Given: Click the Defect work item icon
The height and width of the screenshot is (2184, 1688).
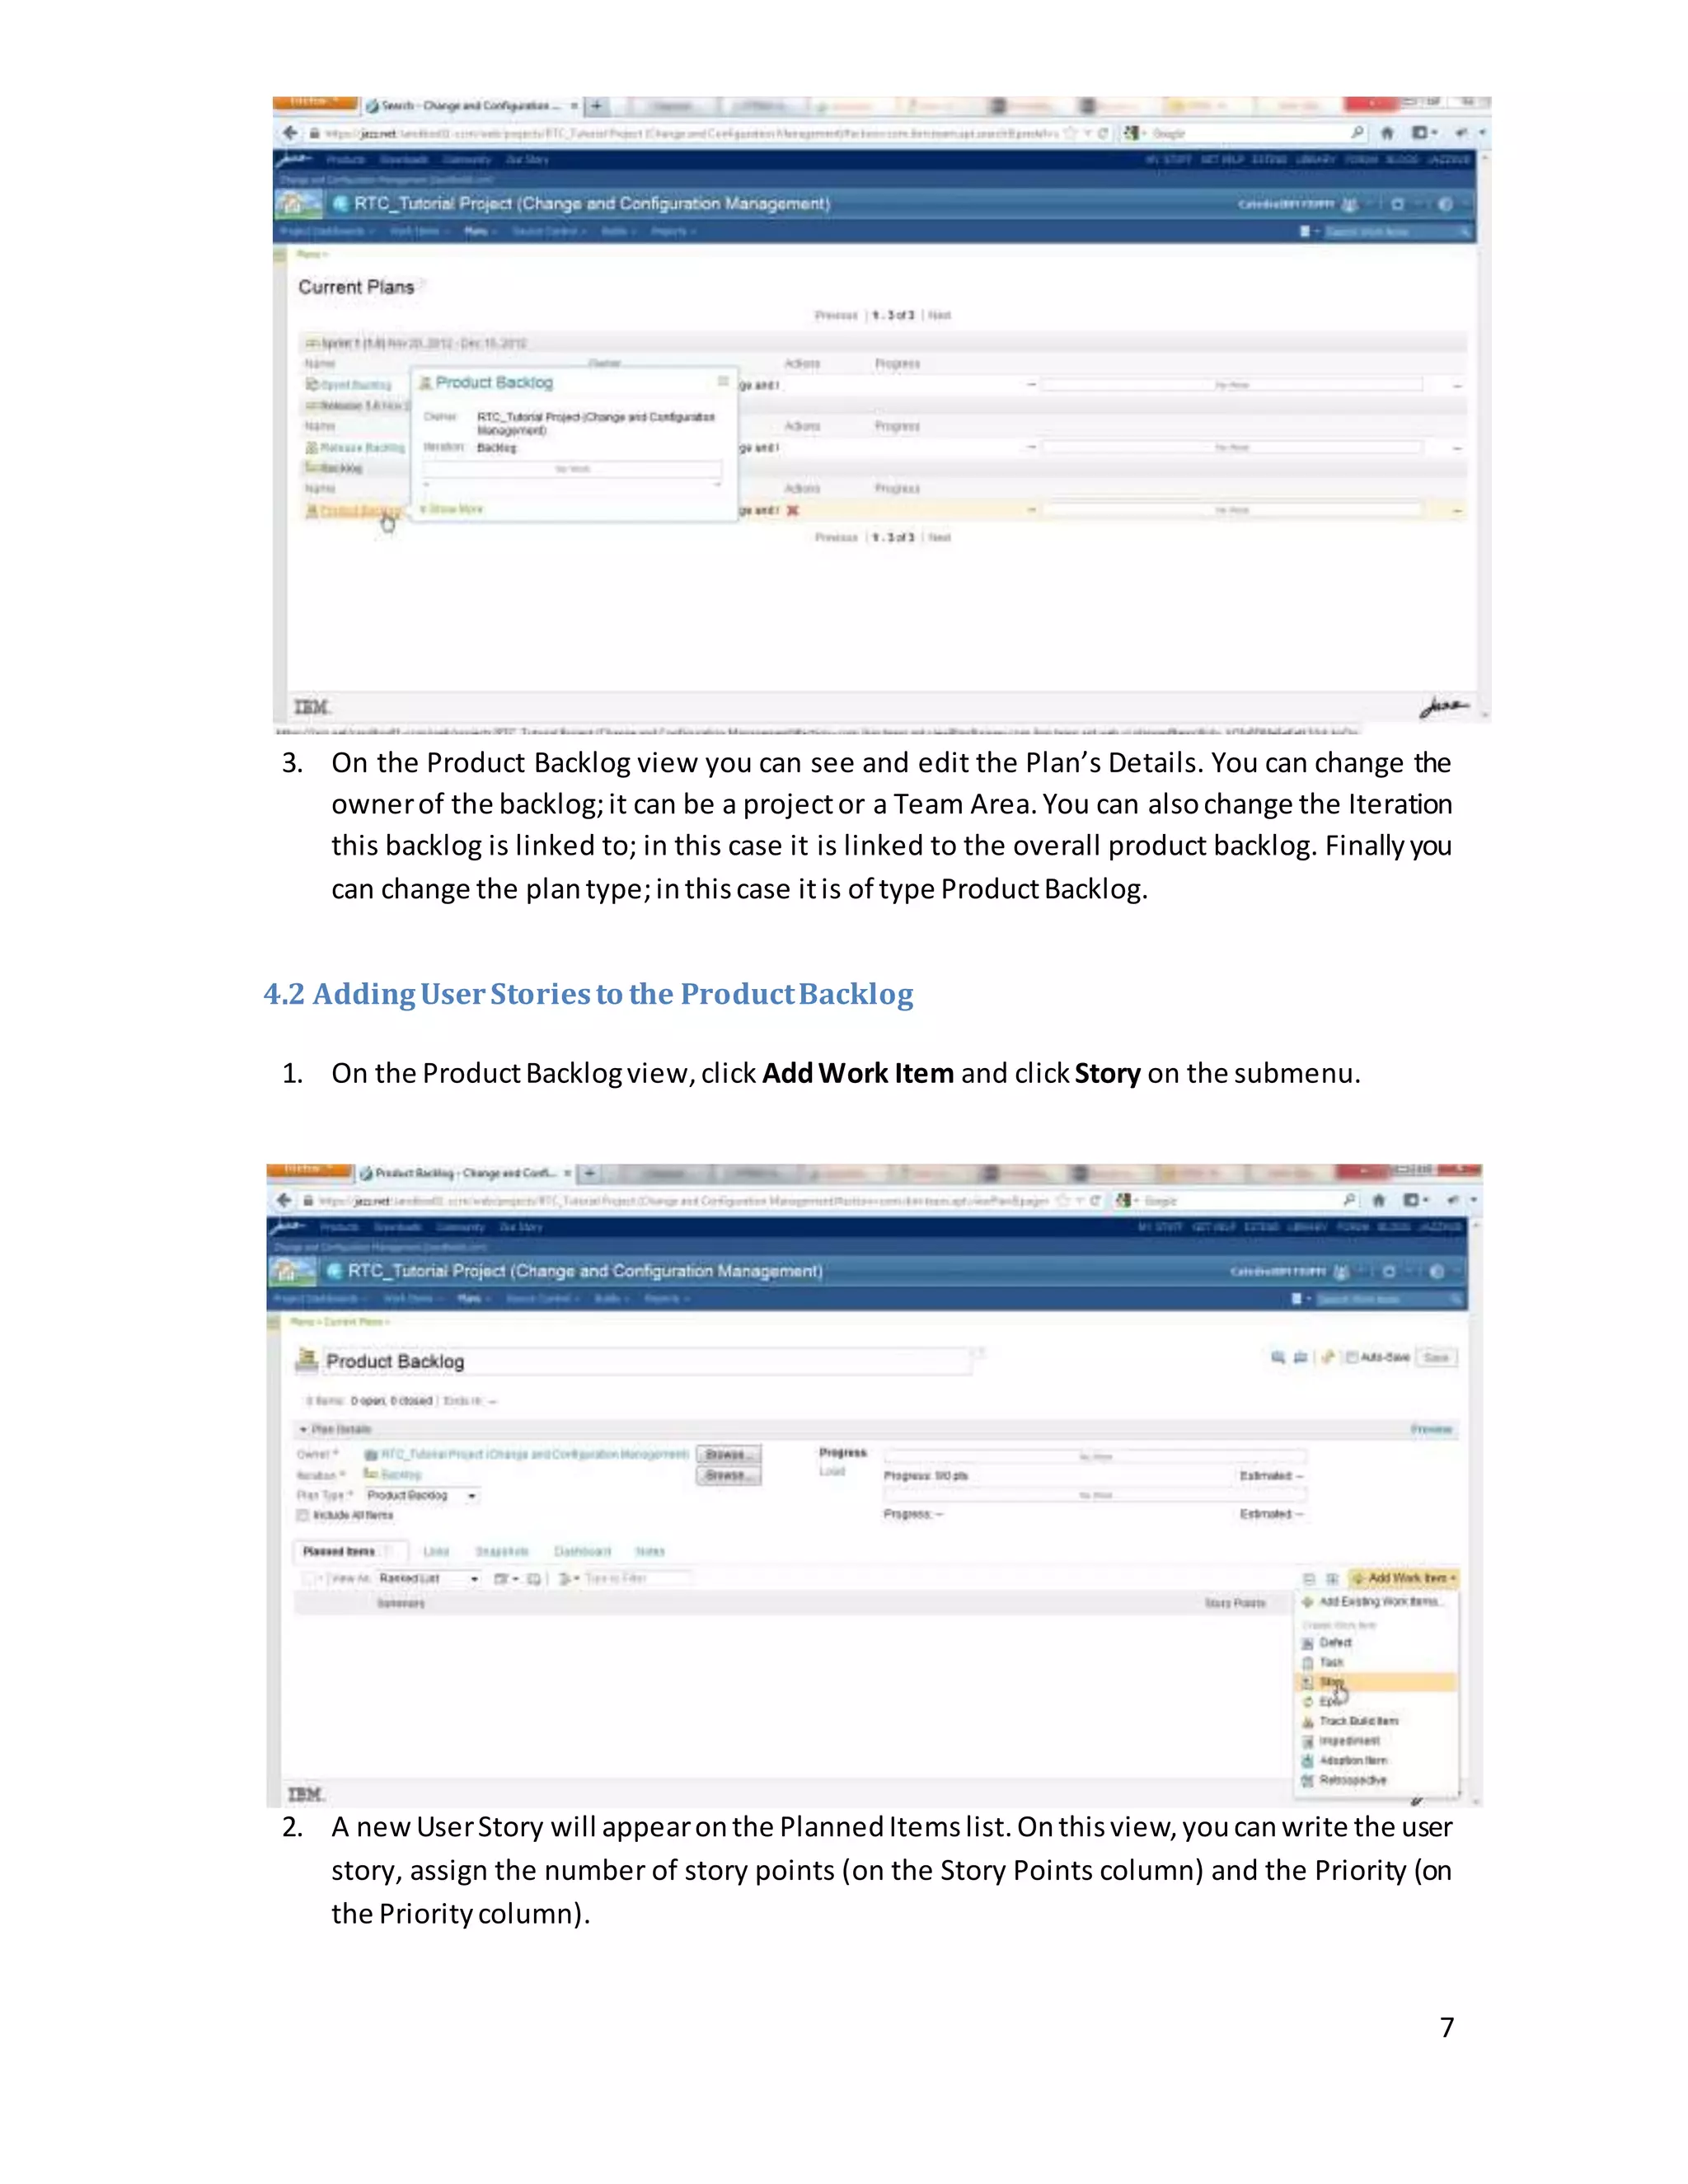Looking at the screenshot, I should 1307,1643.
